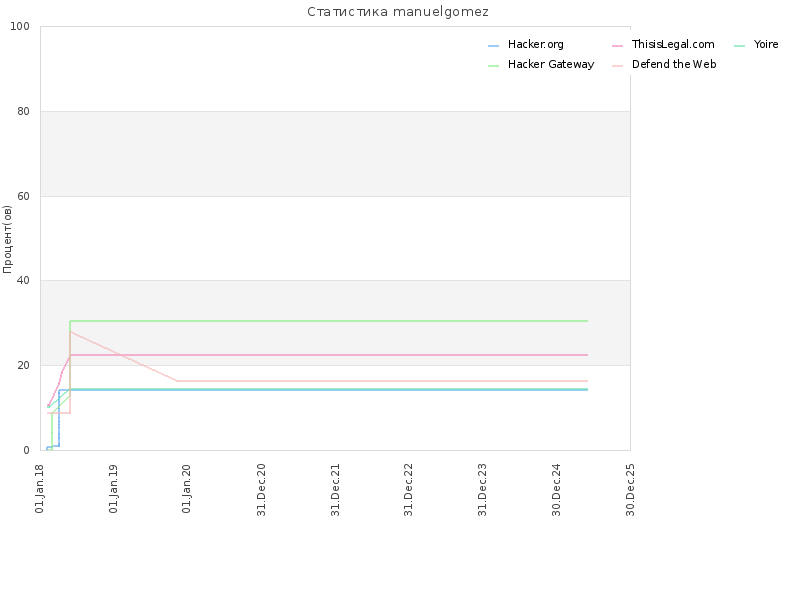The height and width of the screenshot is (600, 800).
Task: Click the green Hacker Gateway plateau line
Action: click(x=329, y=321)
